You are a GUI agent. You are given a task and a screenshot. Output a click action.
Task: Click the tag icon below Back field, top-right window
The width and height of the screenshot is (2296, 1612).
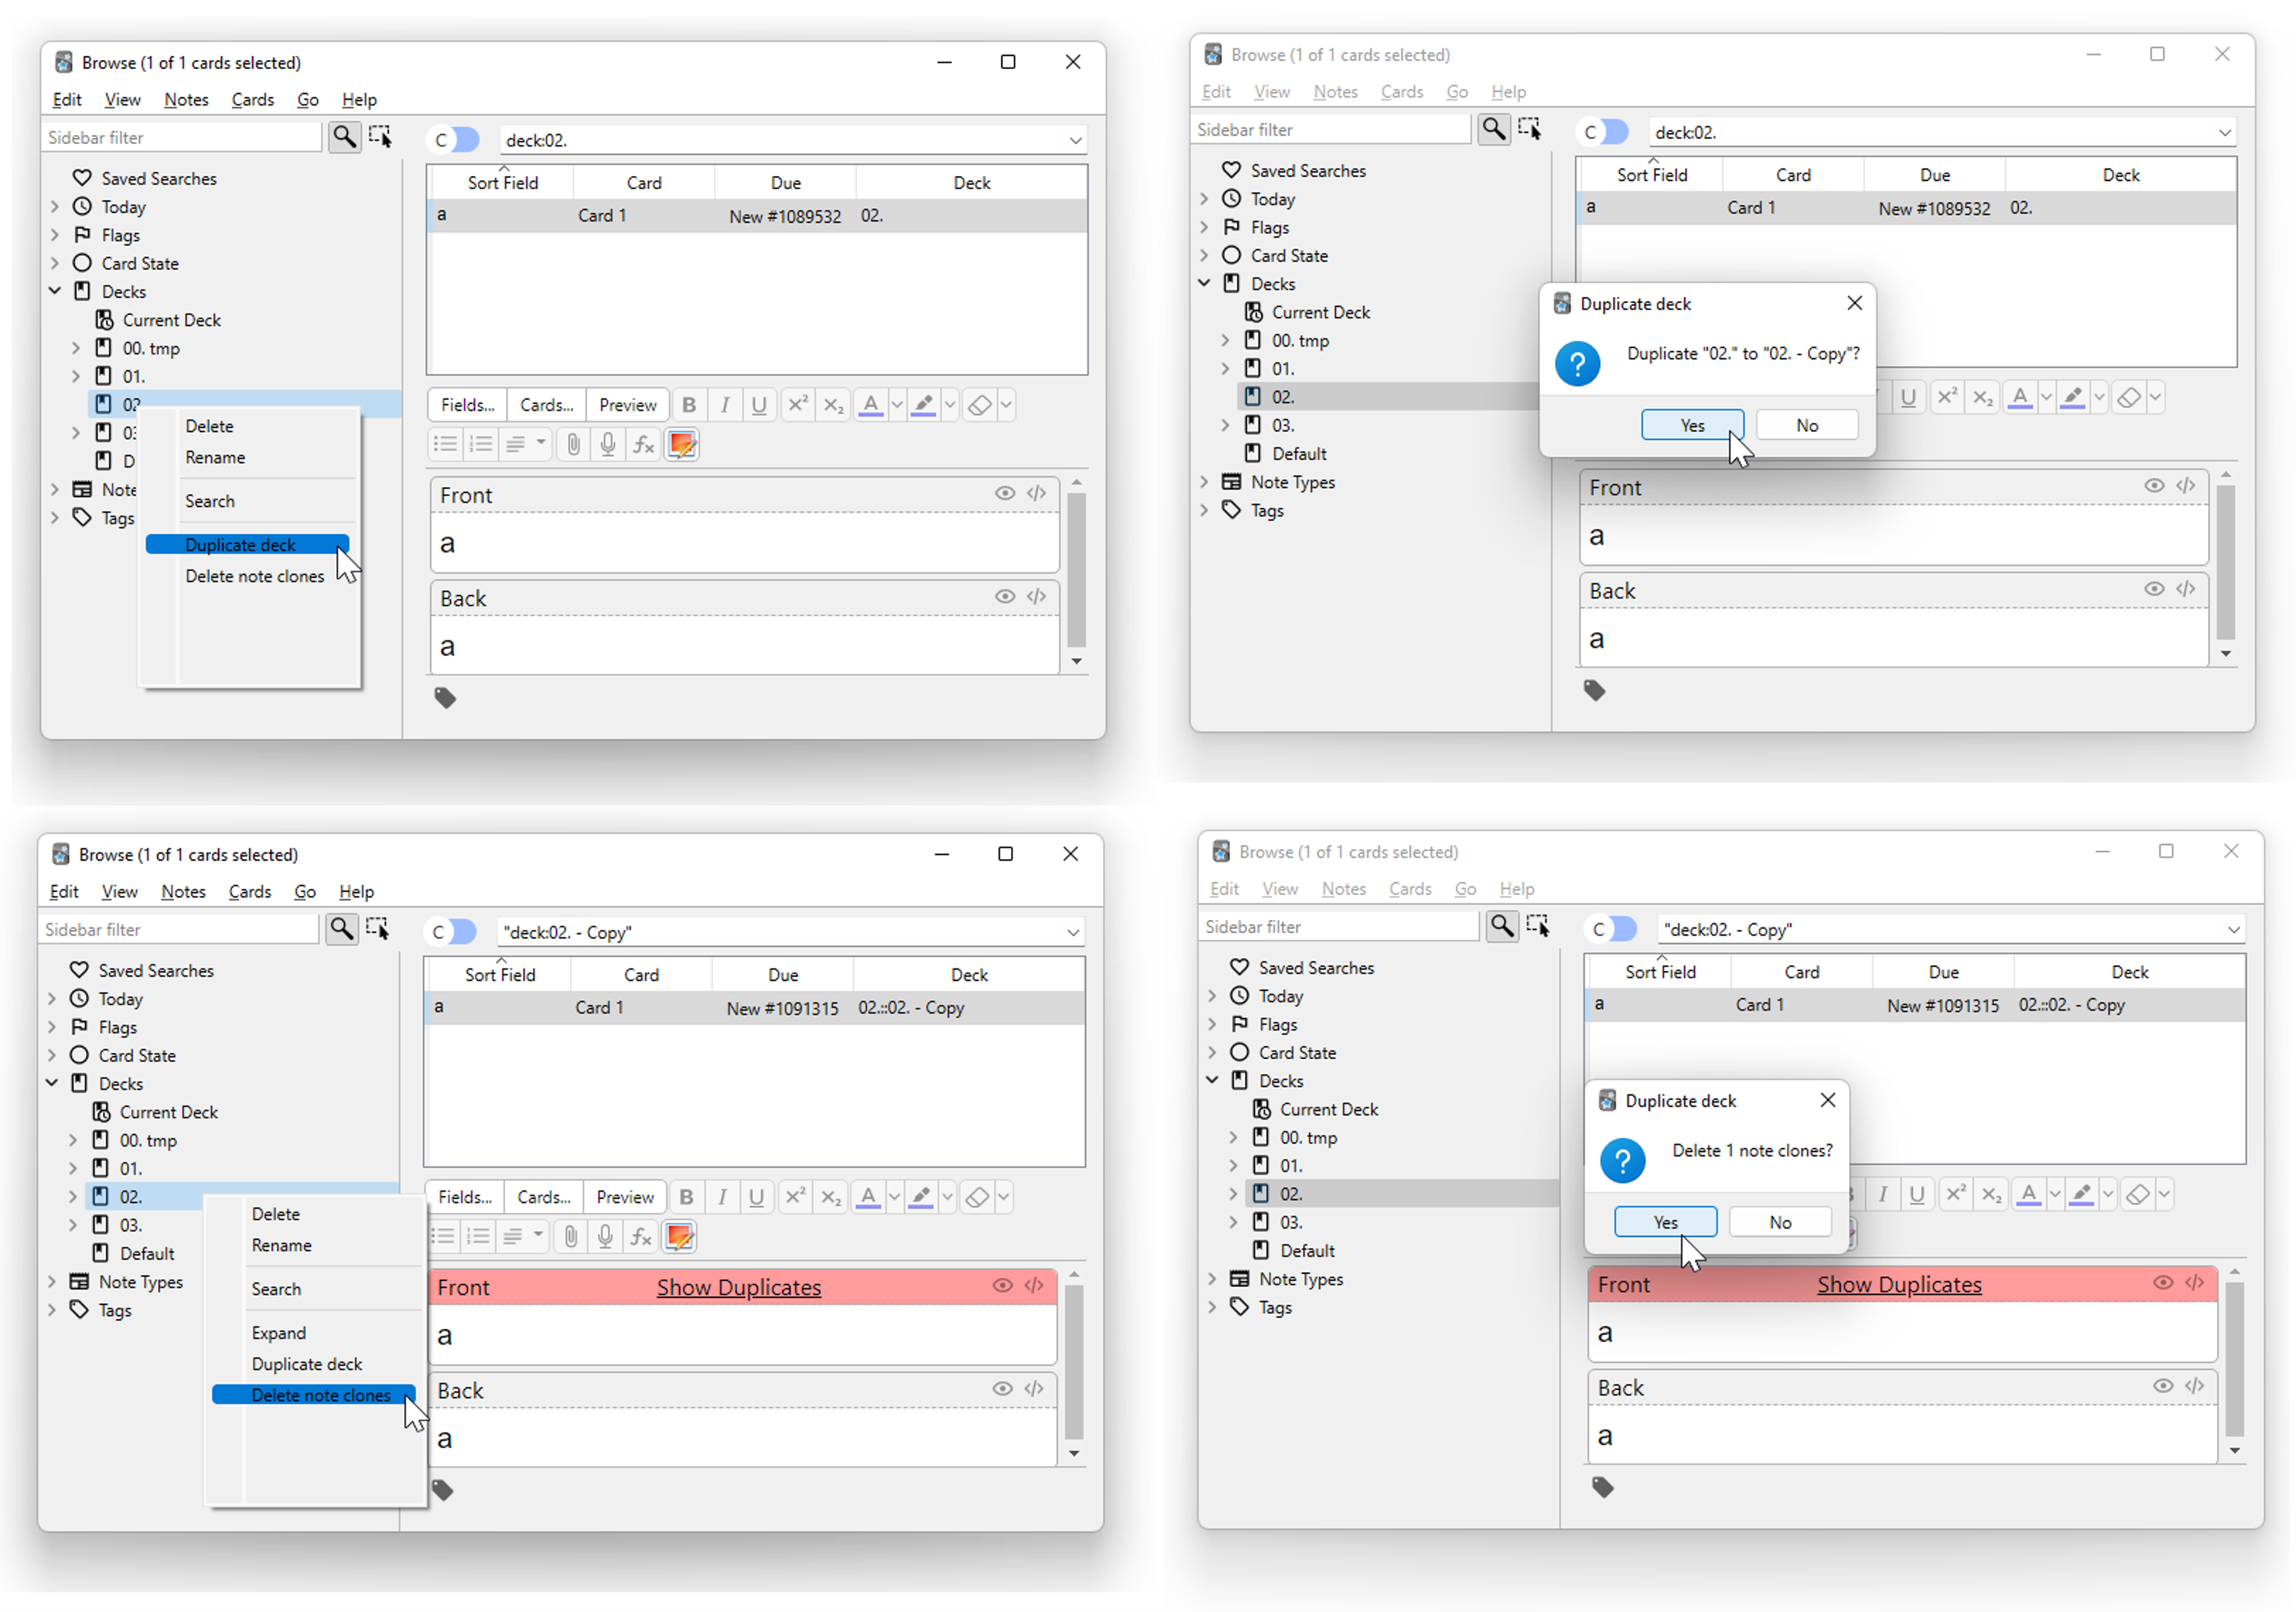click(x=1594, y=690)
